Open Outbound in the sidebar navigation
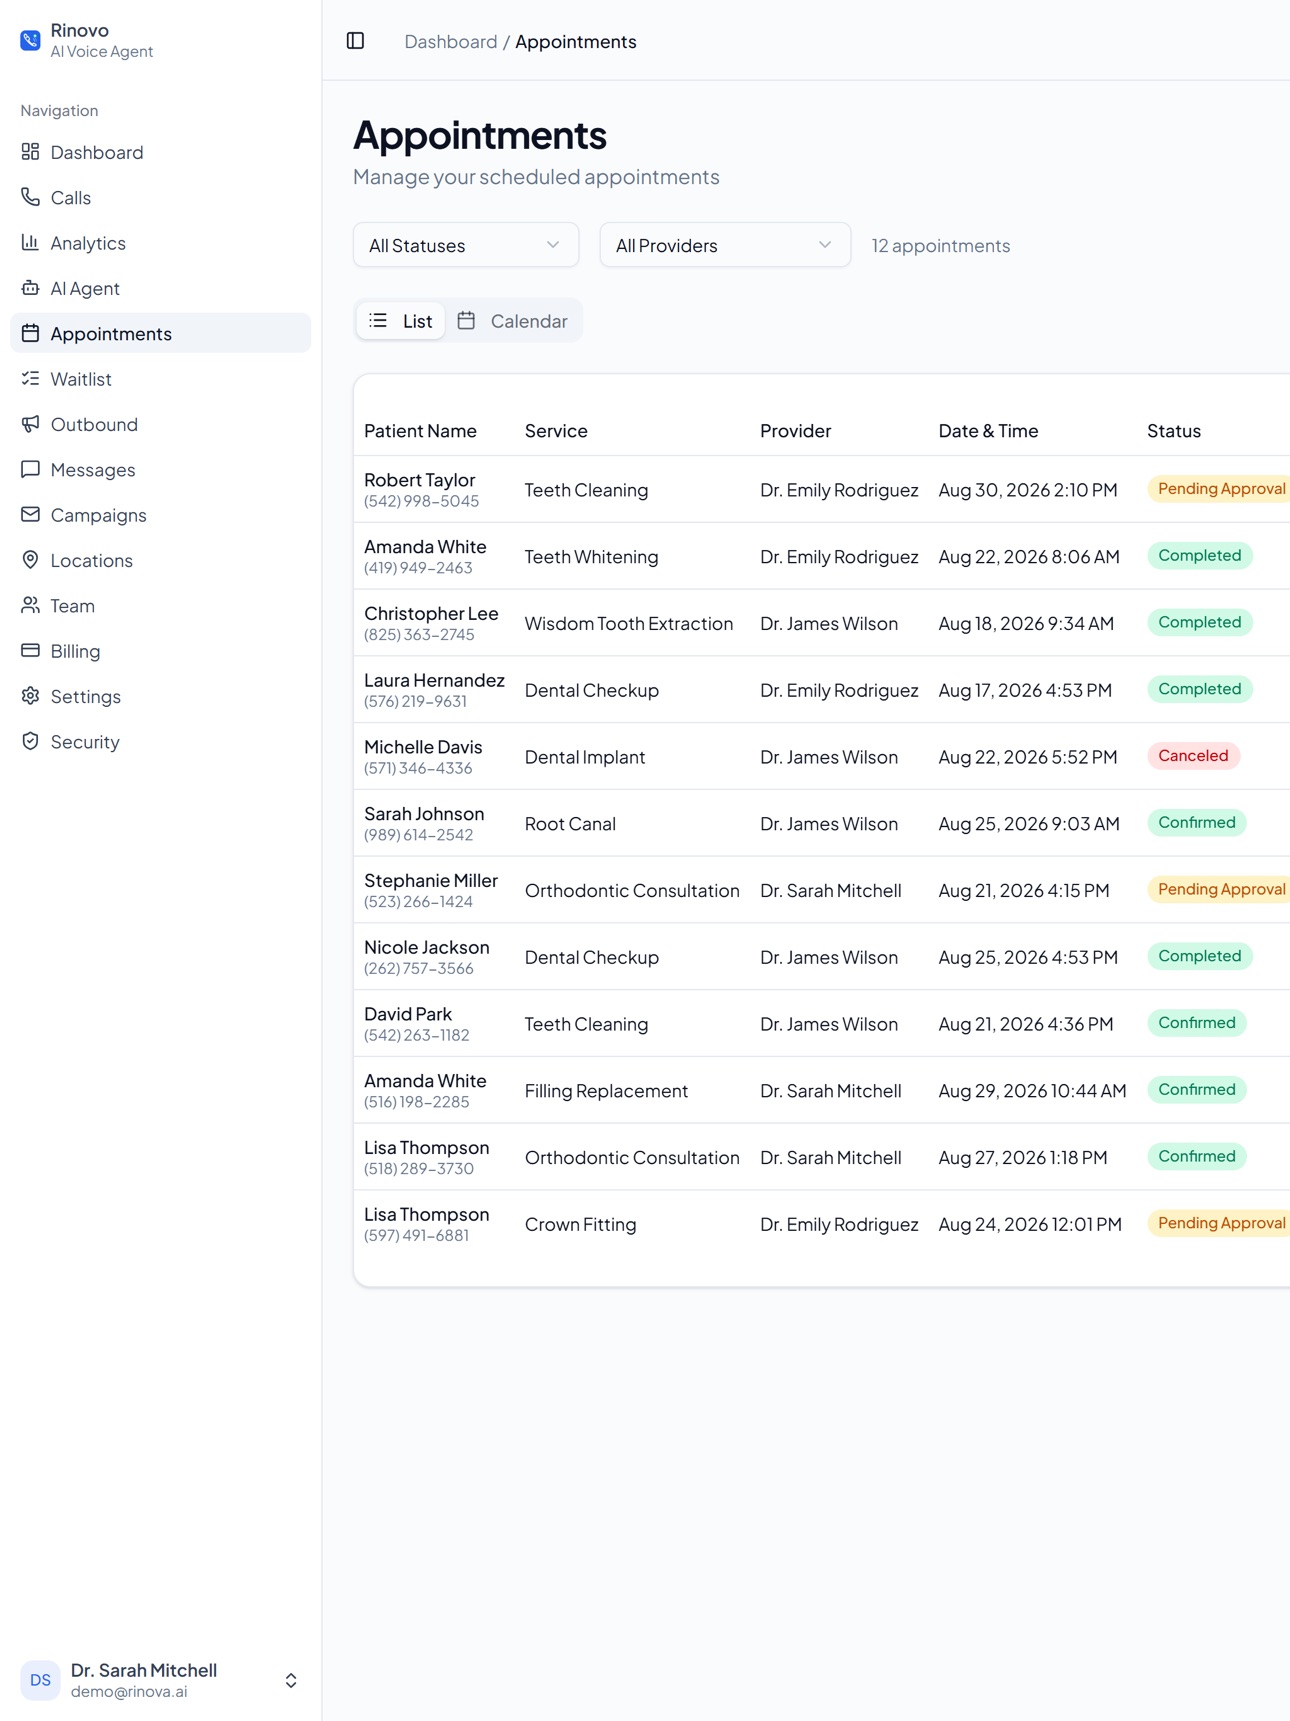The image size is (1290, 1721). [160, 424]
